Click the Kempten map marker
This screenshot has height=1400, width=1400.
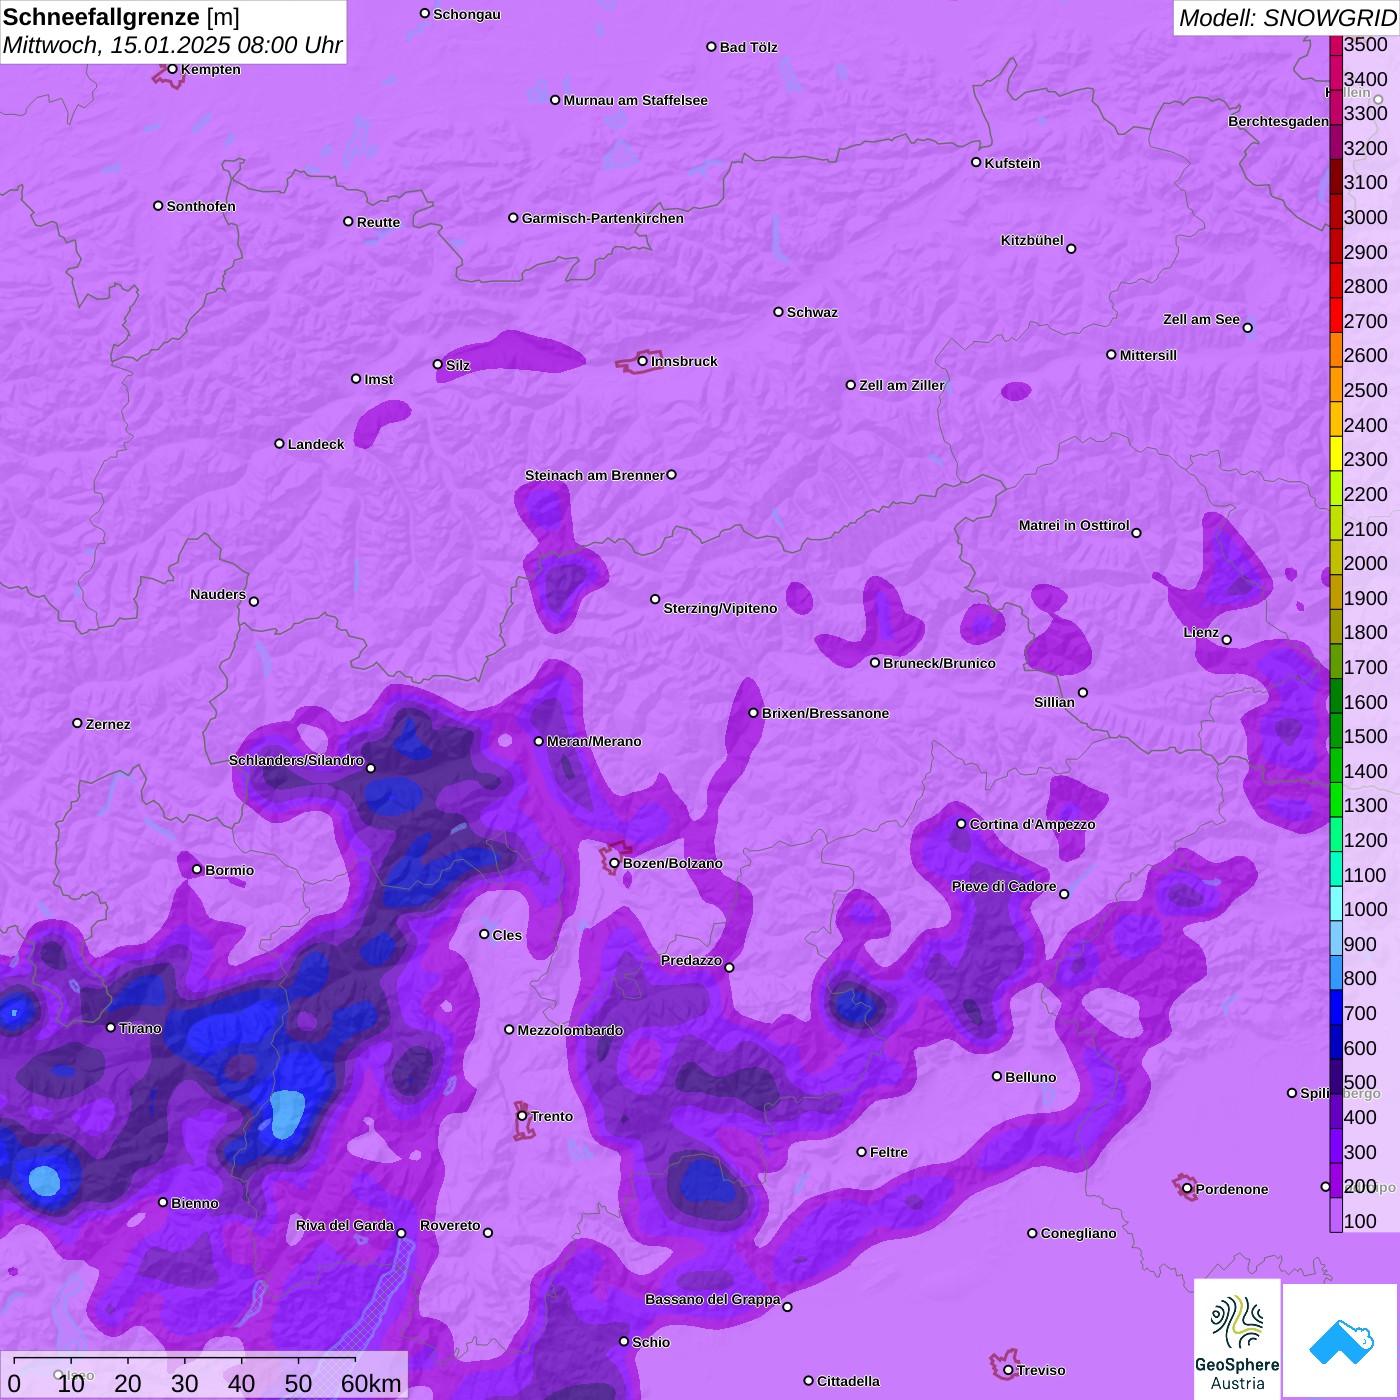click(172, 69)
